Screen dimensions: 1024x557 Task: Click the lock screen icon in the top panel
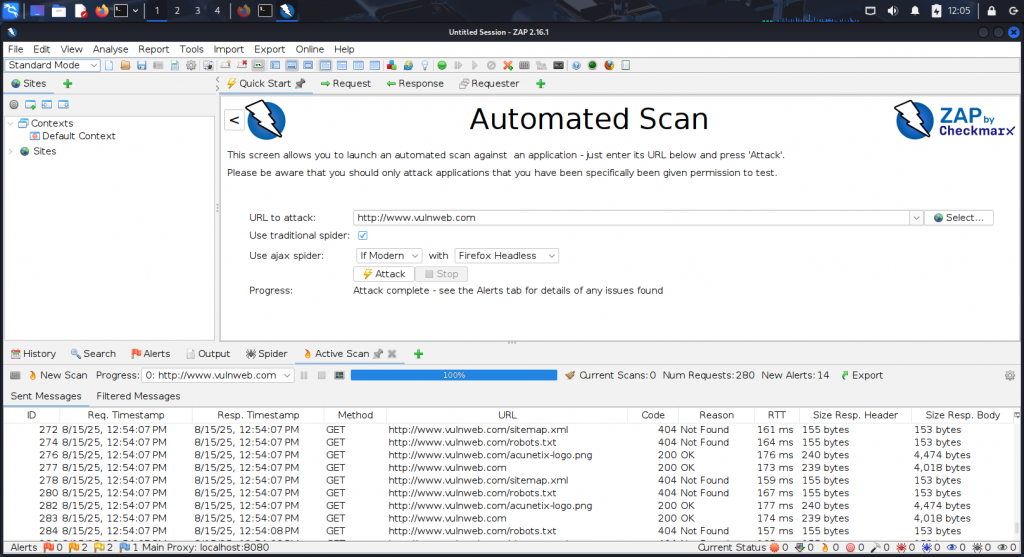click(991, 11)
